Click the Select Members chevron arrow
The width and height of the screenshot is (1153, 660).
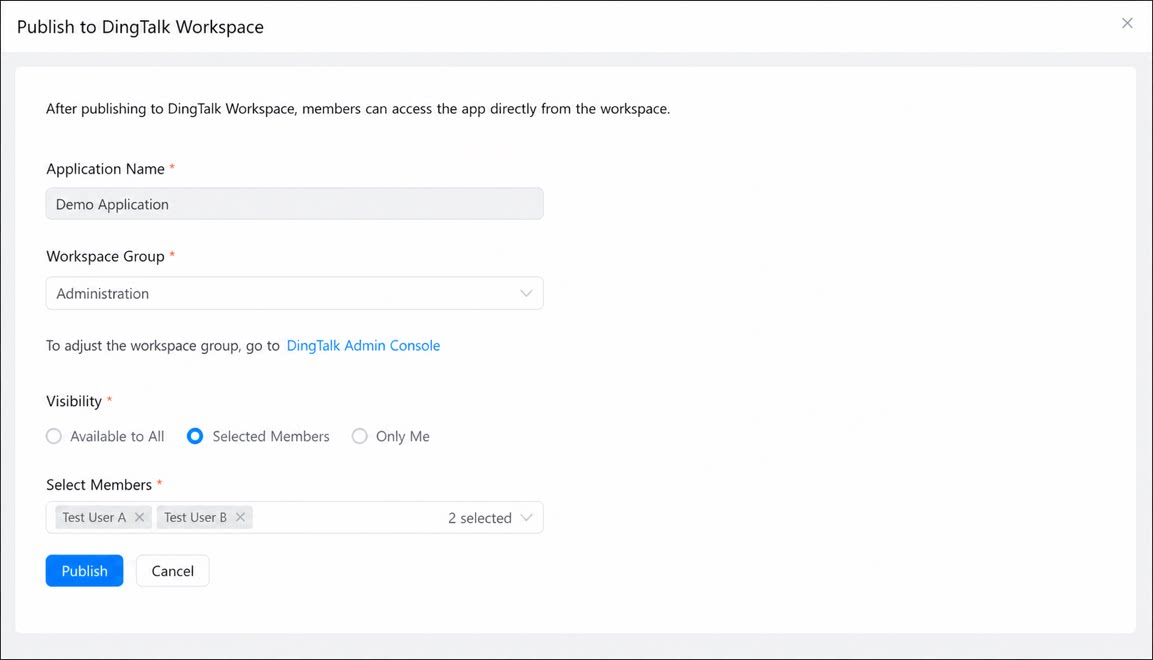[x=526, y=517]
